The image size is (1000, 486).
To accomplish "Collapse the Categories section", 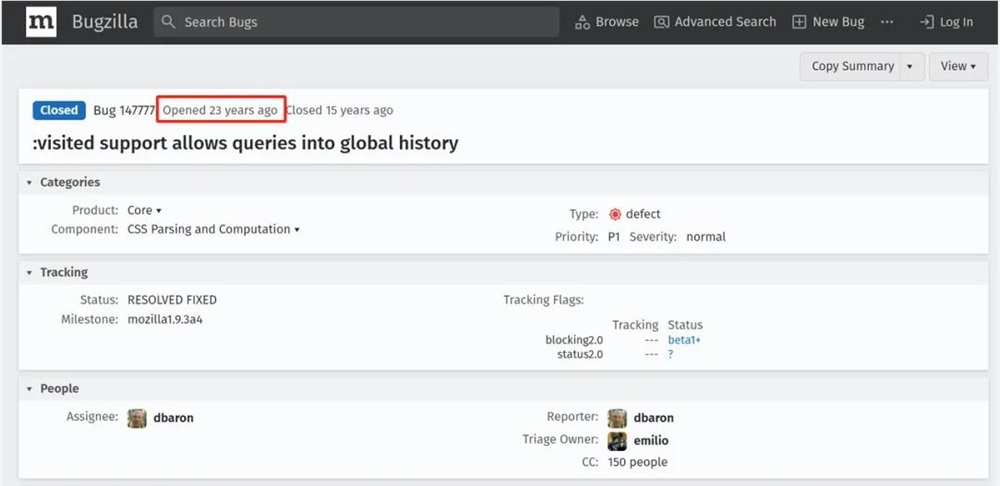I will coord(30,183).
